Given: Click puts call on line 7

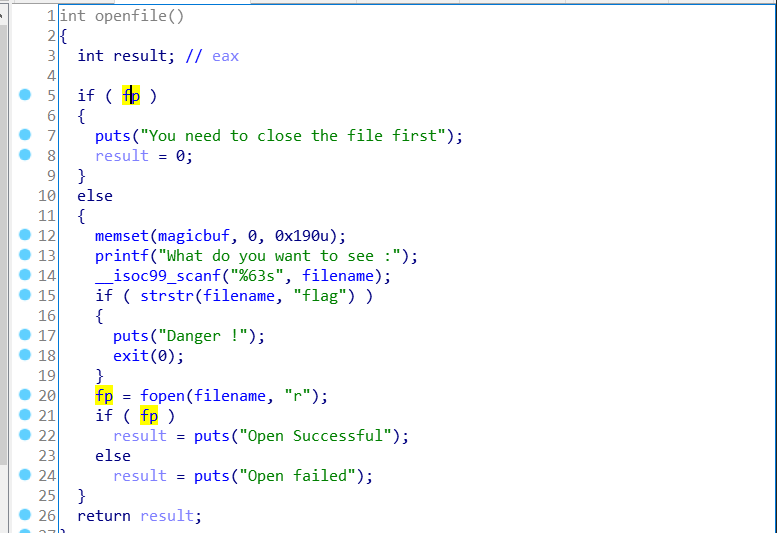Looking at the screenshot, I should 112,136.
